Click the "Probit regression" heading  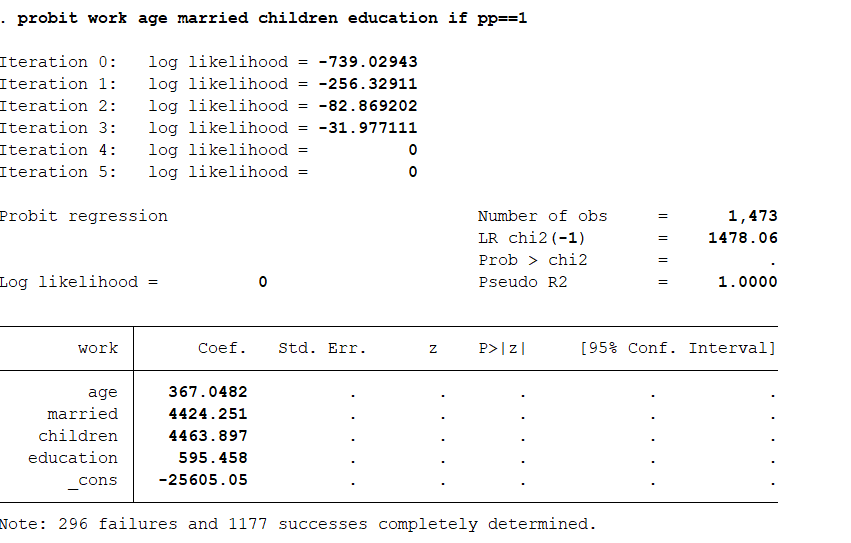pos(84,216)
